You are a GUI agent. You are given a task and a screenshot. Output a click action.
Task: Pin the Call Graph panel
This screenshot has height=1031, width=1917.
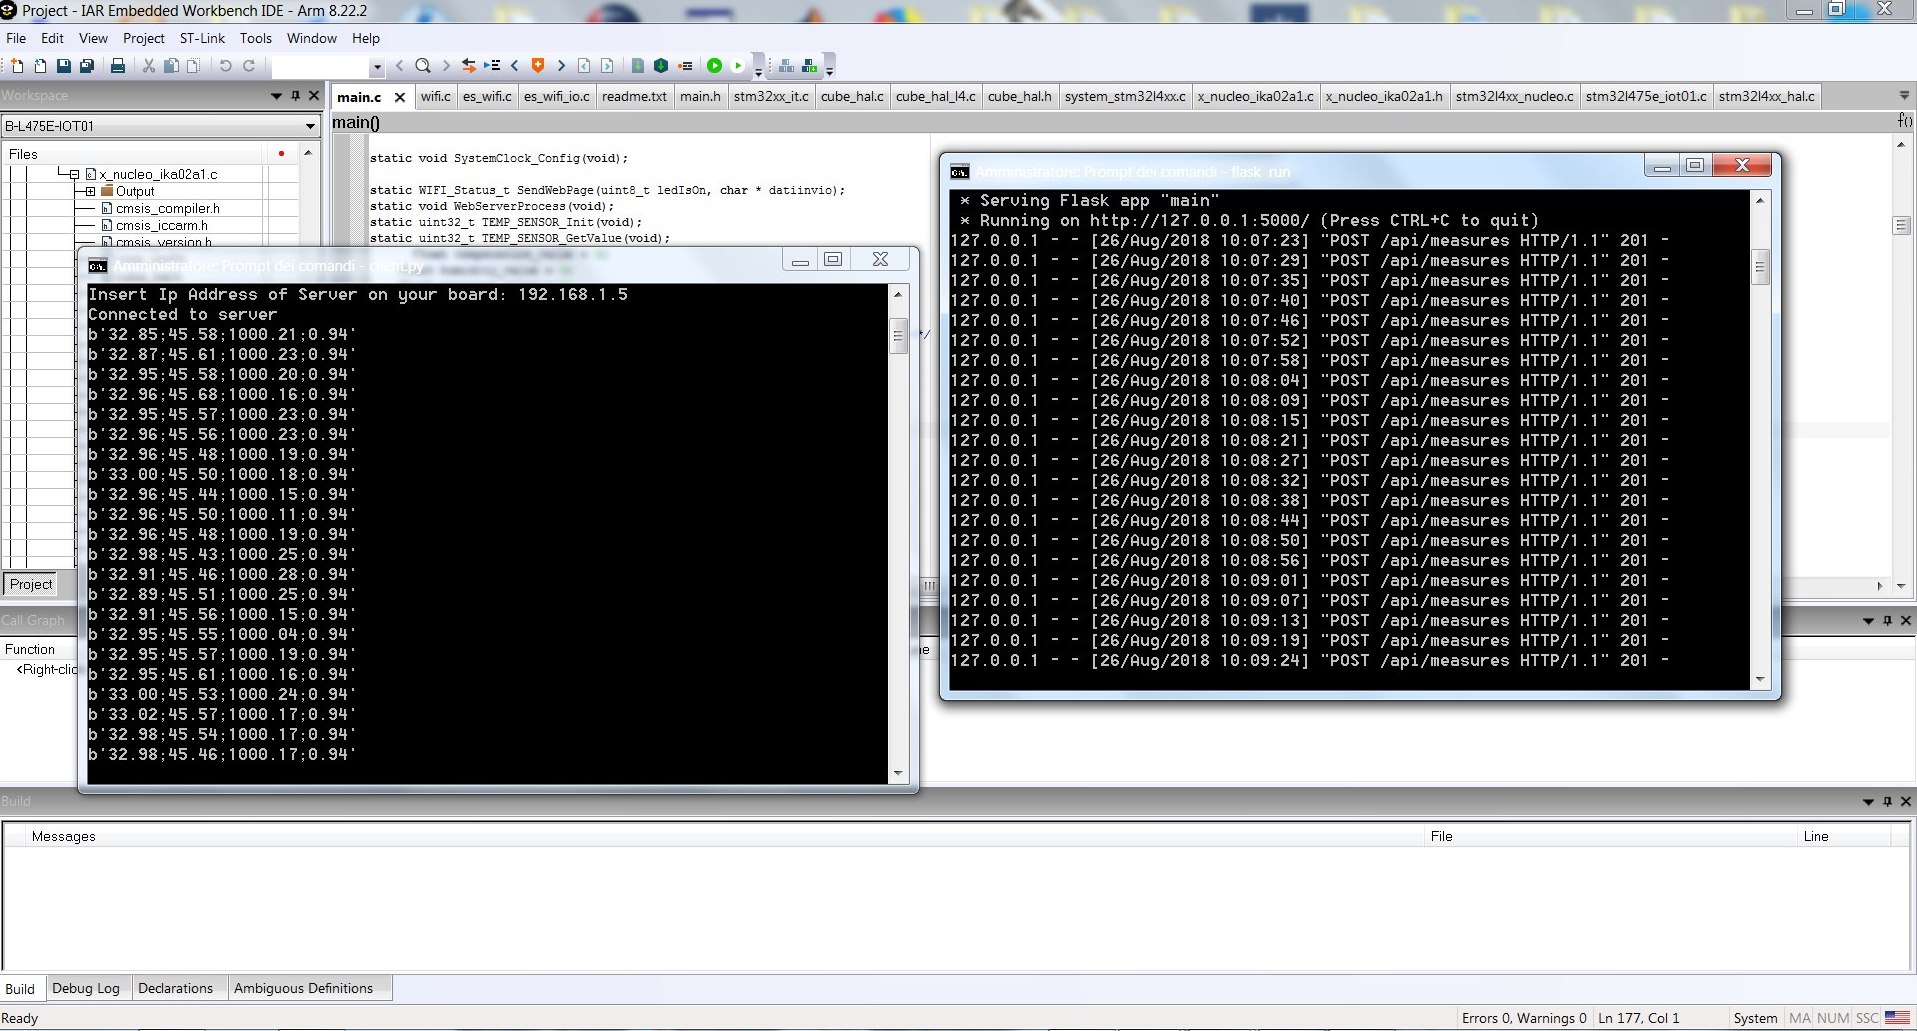[1887, 620]
